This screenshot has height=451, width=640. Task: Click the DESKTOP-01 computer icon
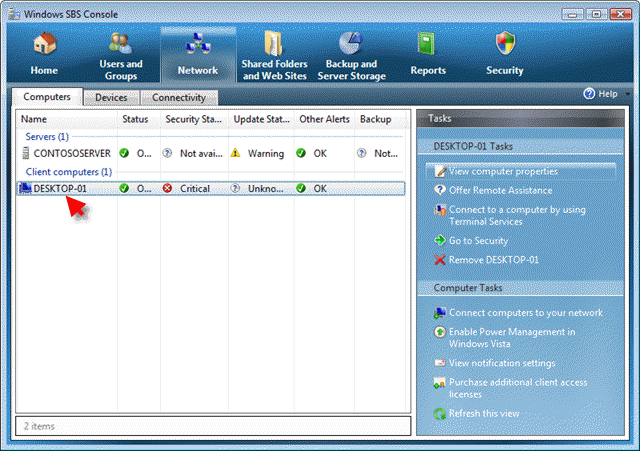pyautogui.click(x=25, y=189)
